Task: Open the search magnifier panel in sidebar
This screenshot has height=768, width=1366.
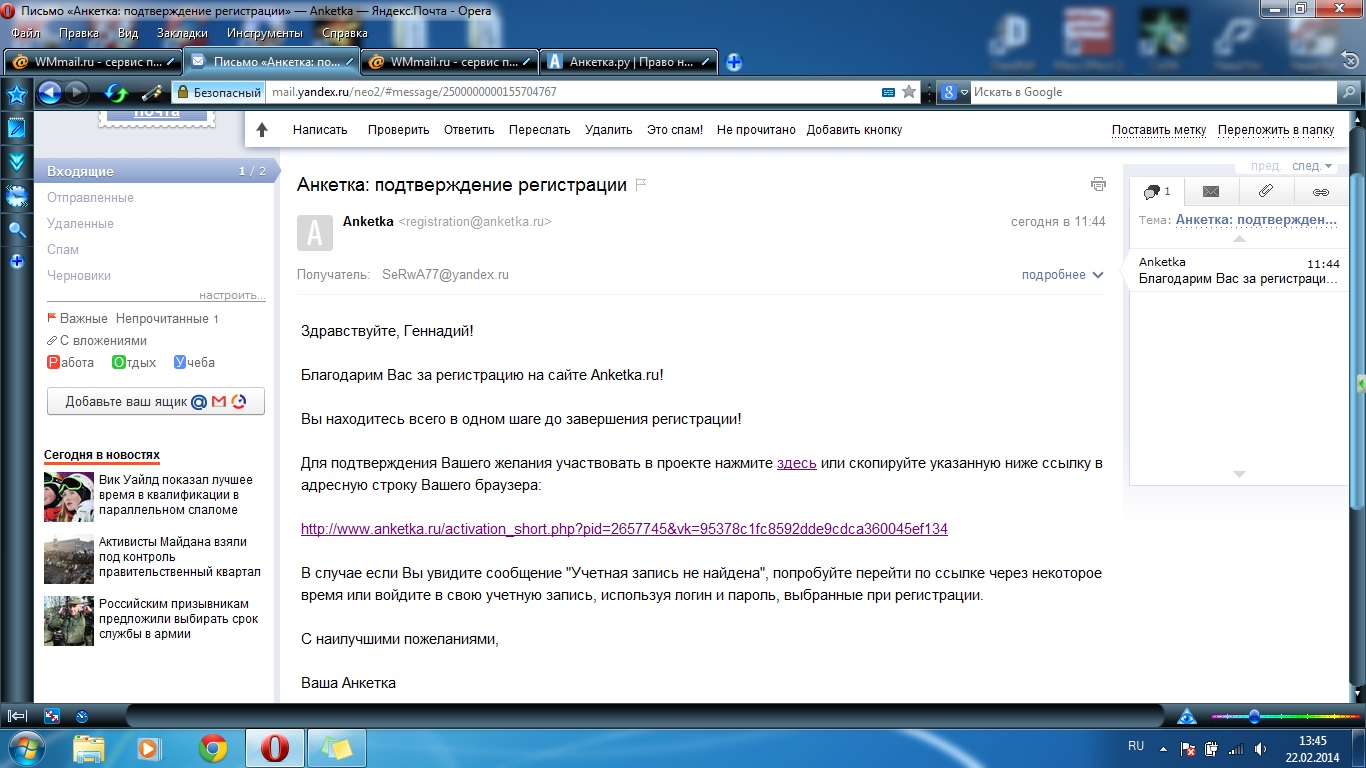Action: 17,230
